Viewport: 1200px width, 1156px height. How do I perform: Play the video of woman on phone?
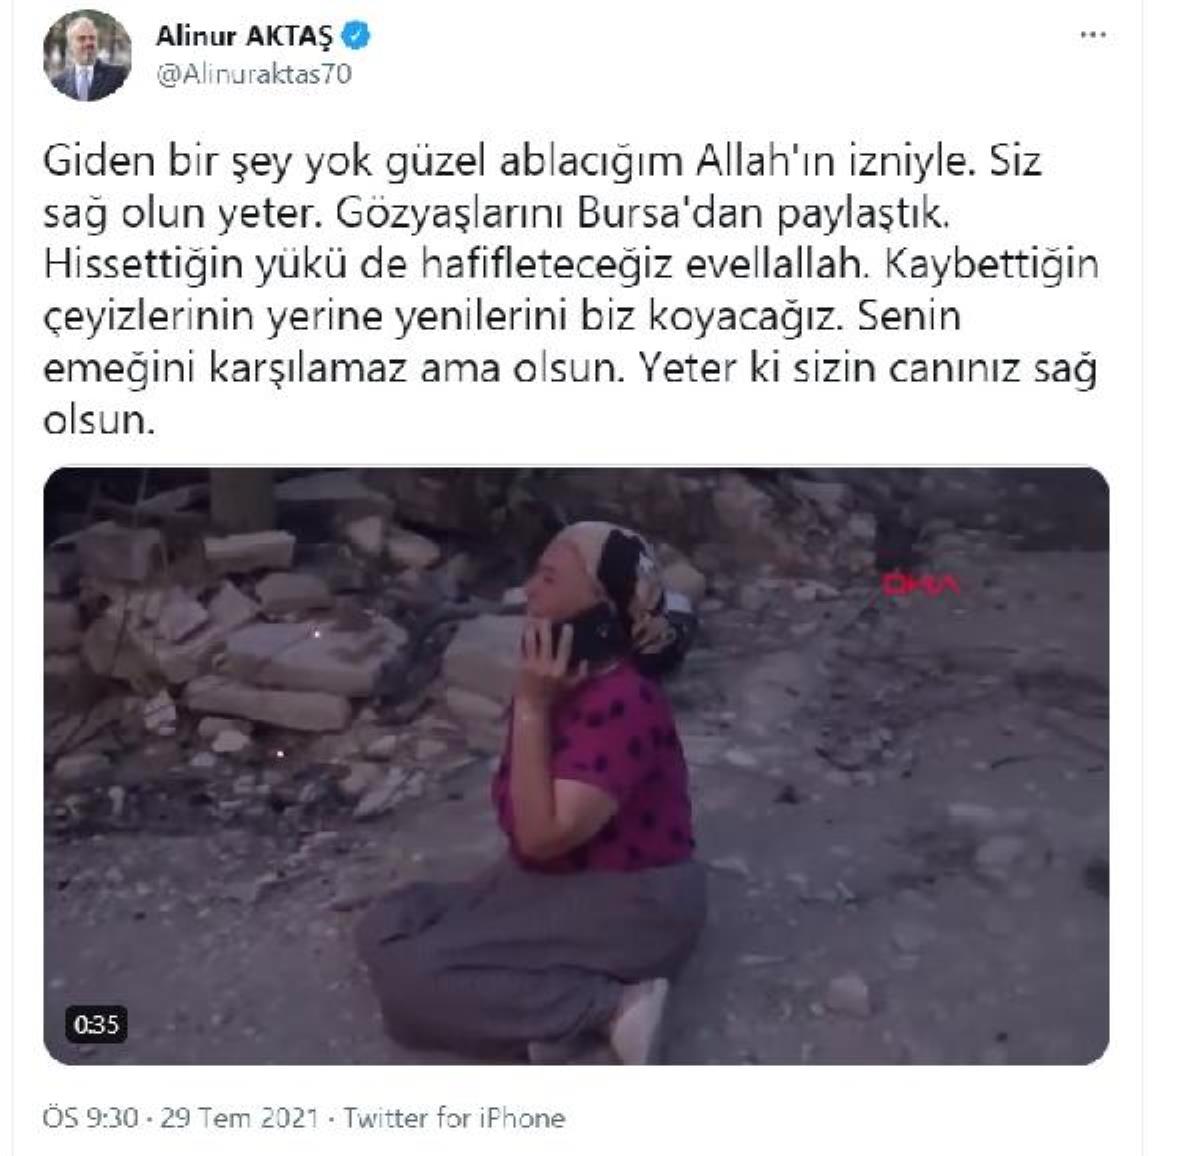576,766
